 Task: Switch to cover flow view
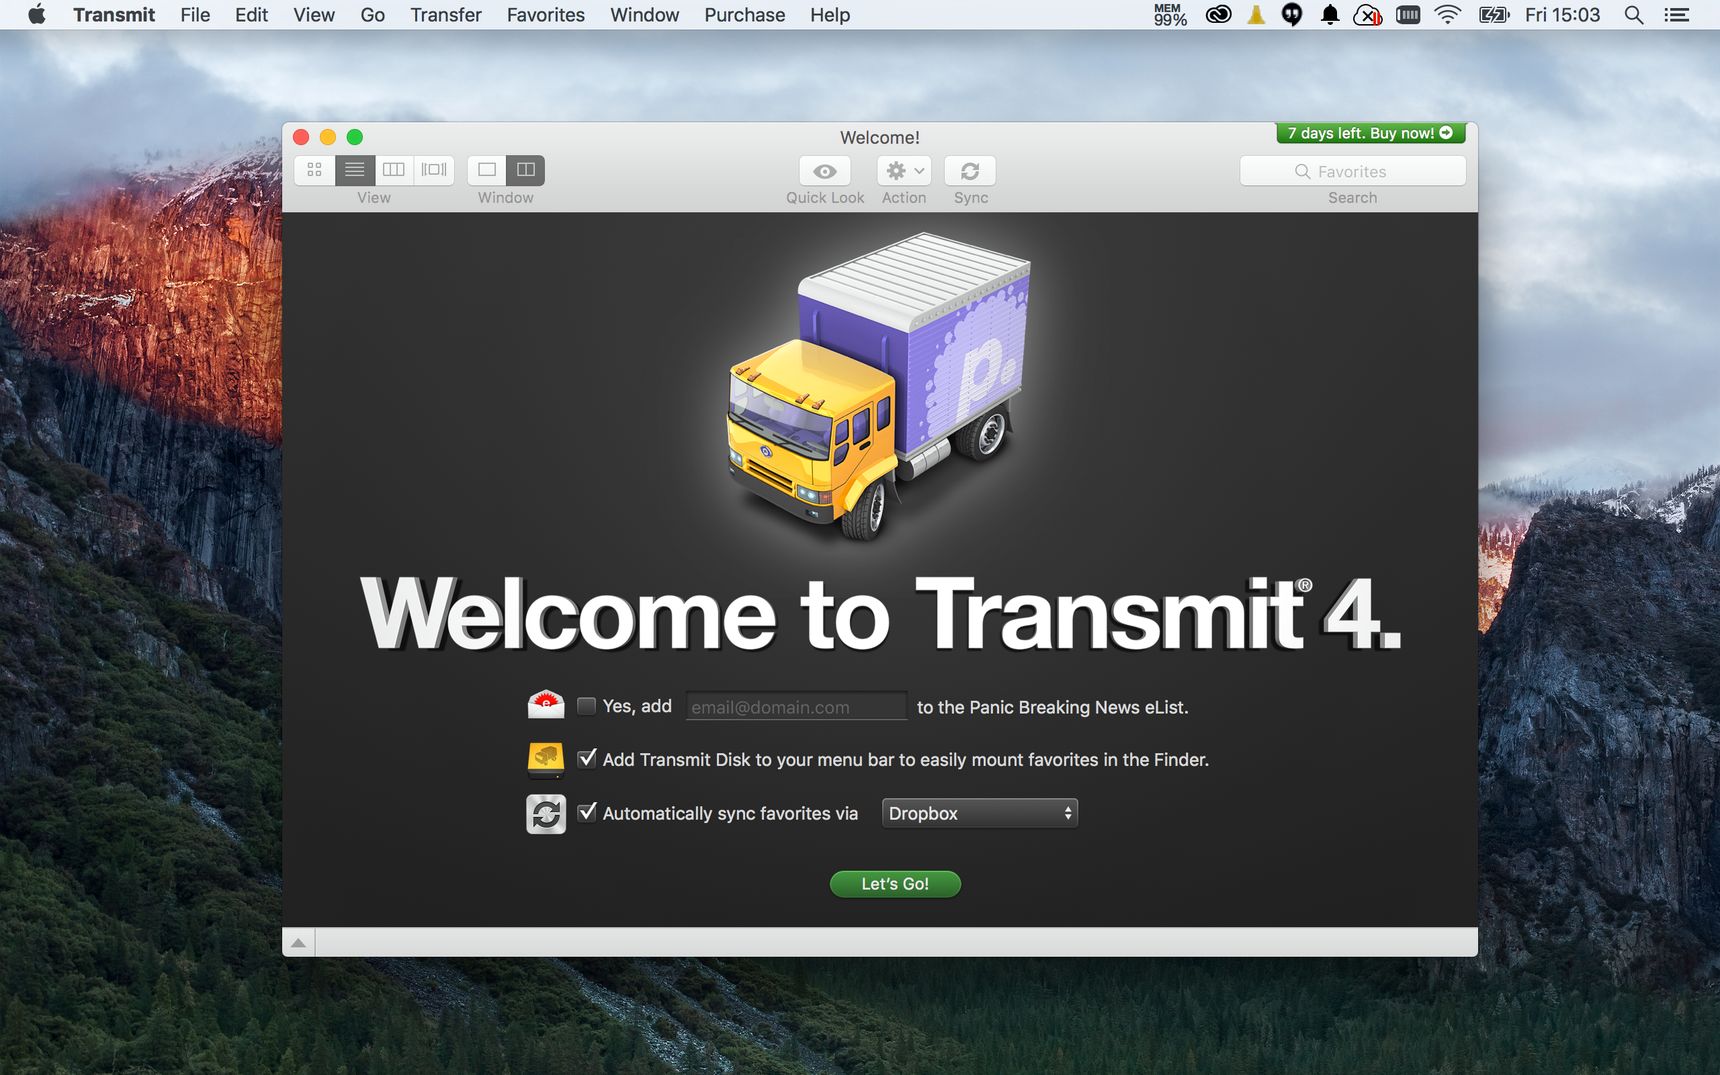[x=434, y=170]
